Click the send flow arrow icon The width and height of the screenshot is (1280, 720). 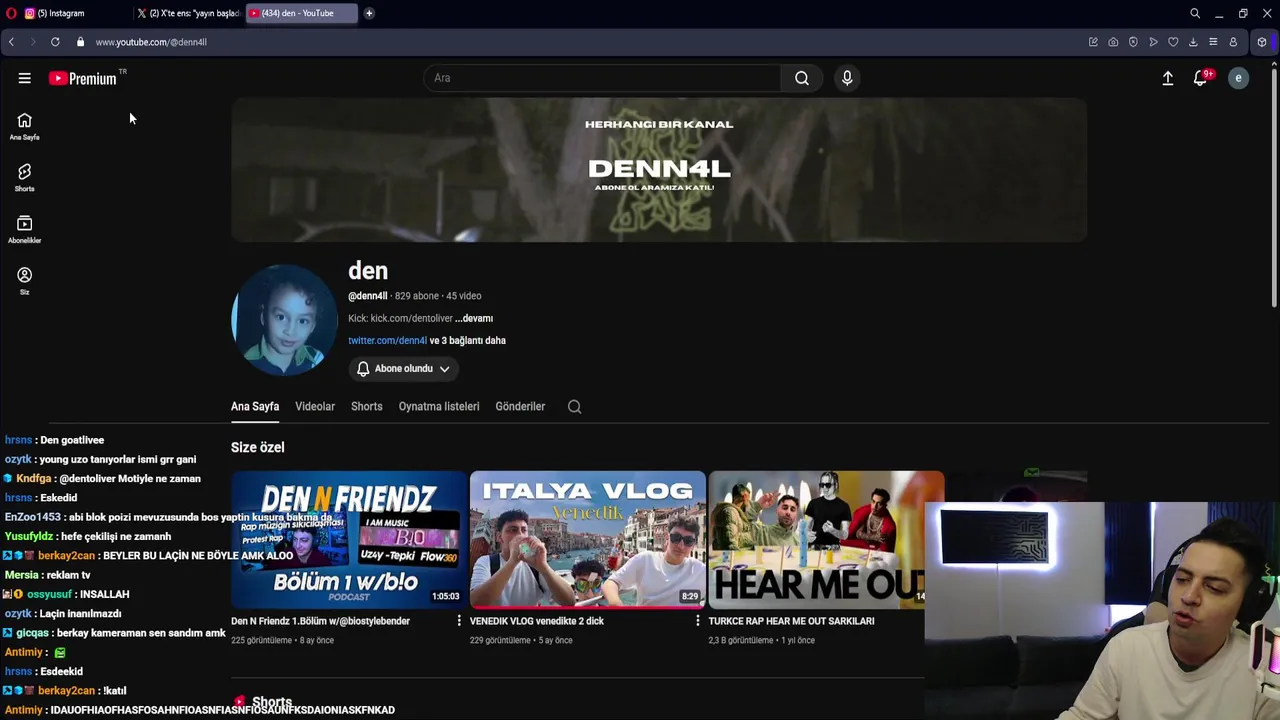click(1153, 42)
